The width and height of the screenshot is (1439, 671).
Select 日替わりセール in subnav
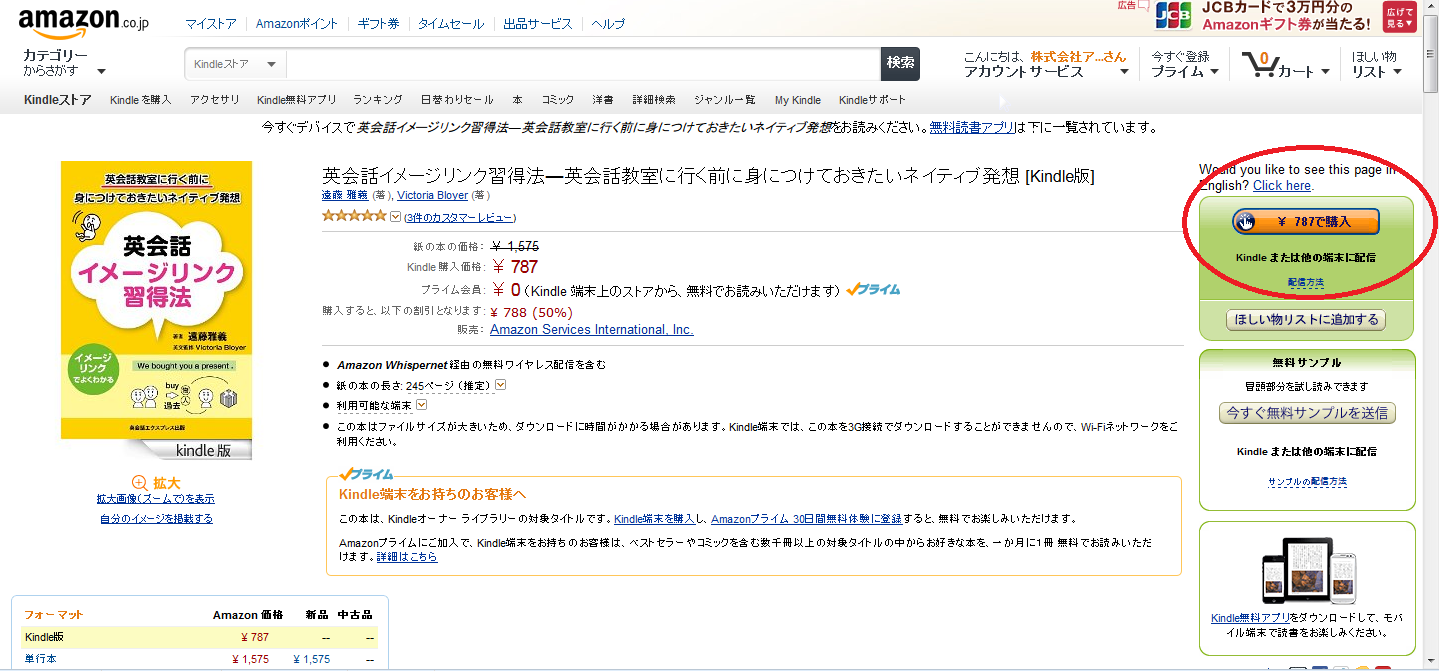[x=457, y=100]
